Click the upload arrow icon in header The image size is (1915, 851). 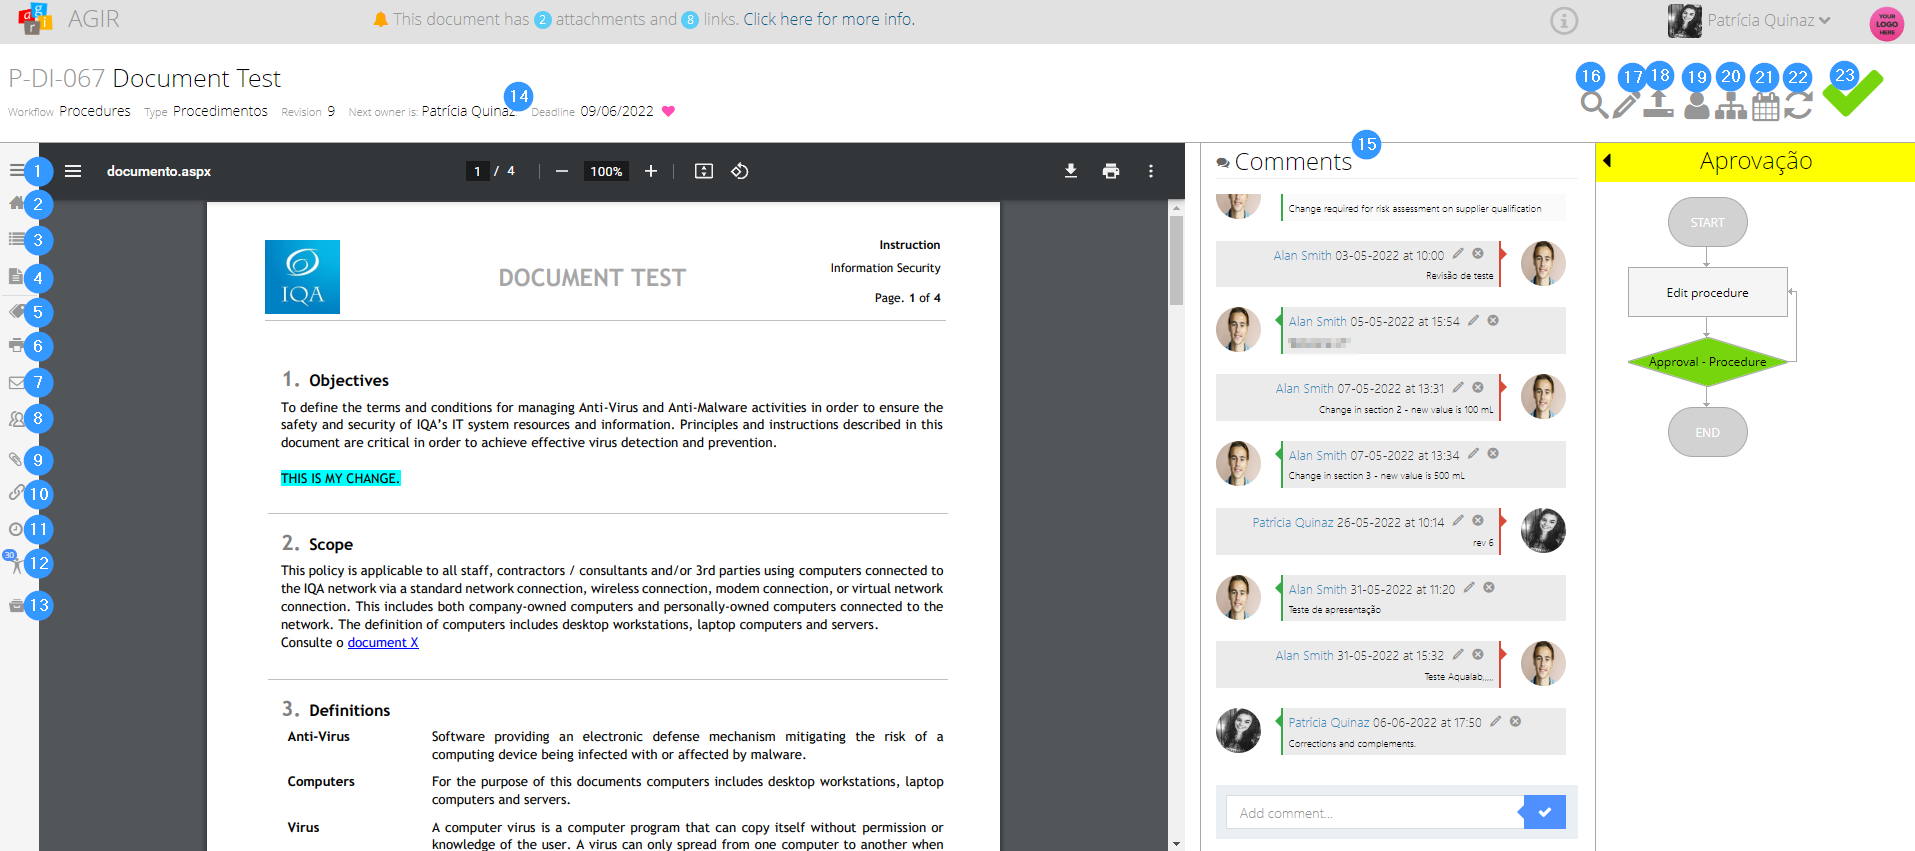(x=1658, y=104)
